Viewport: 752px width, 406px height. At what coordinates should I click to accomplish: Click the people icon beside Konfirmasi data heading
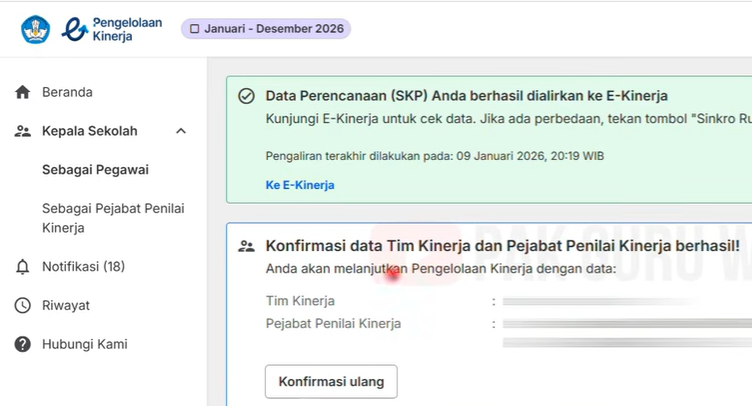247,246
